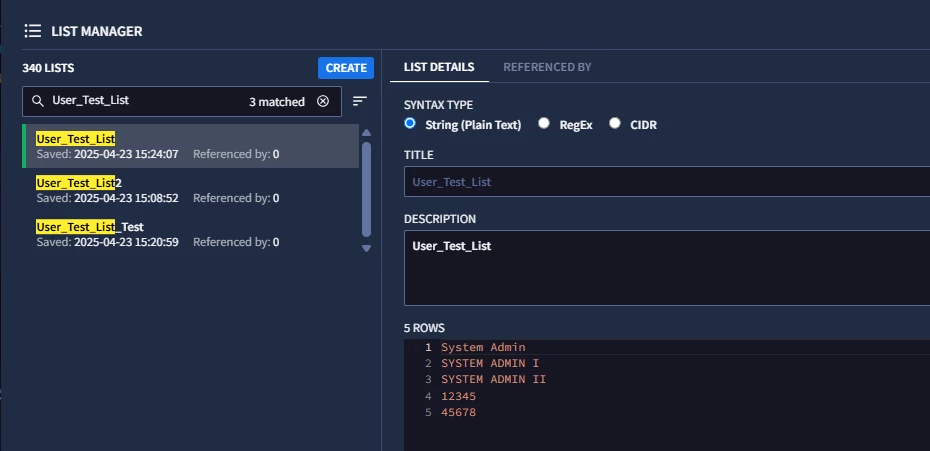Click the list scrollbar down arrow
The height and width of the screenshot is (451, 930).
(x=367, y=248)
